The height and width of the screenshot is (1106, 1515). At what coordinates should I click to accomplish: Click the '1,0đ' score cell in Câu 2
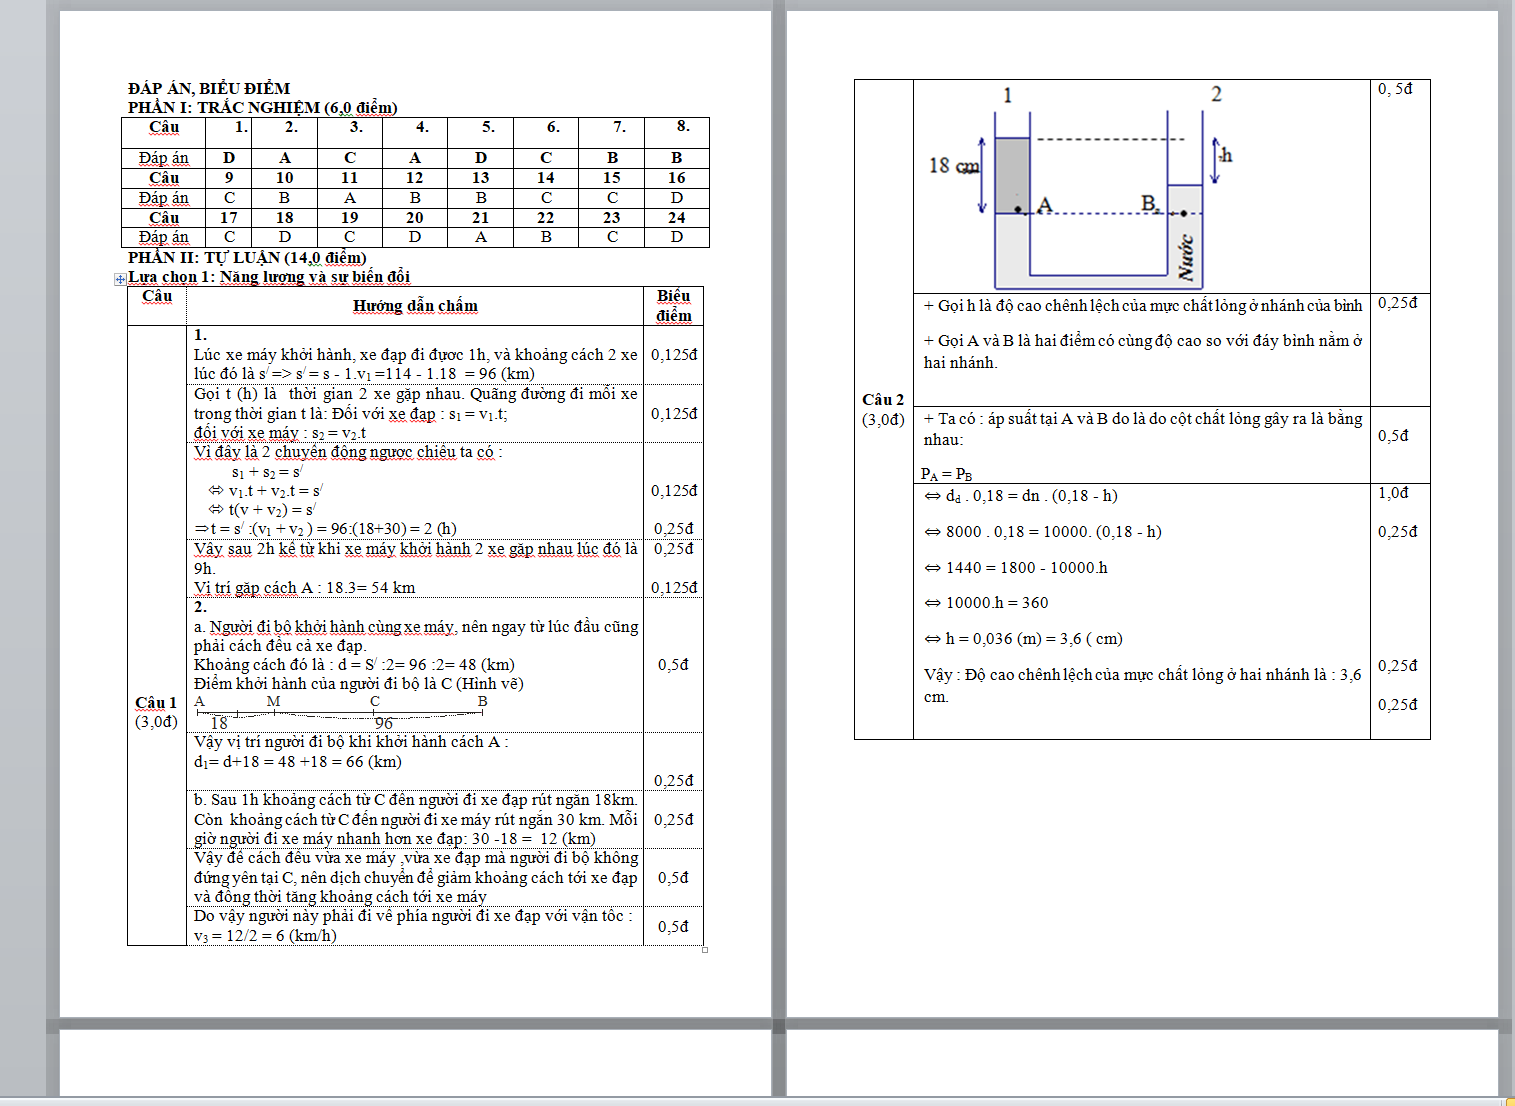tap(1393, 493)
